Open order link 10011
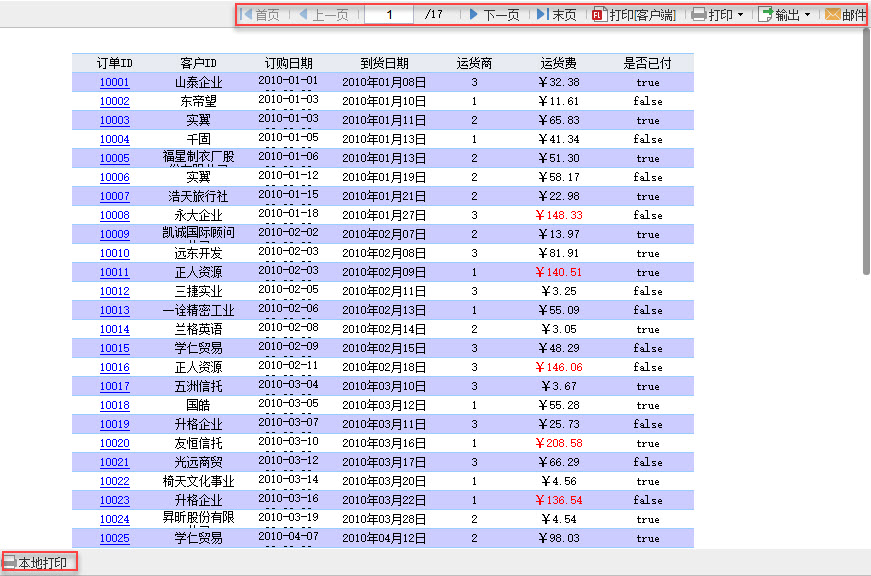The height and width of the screenshot is (576, 871). [x=114, y=272]
